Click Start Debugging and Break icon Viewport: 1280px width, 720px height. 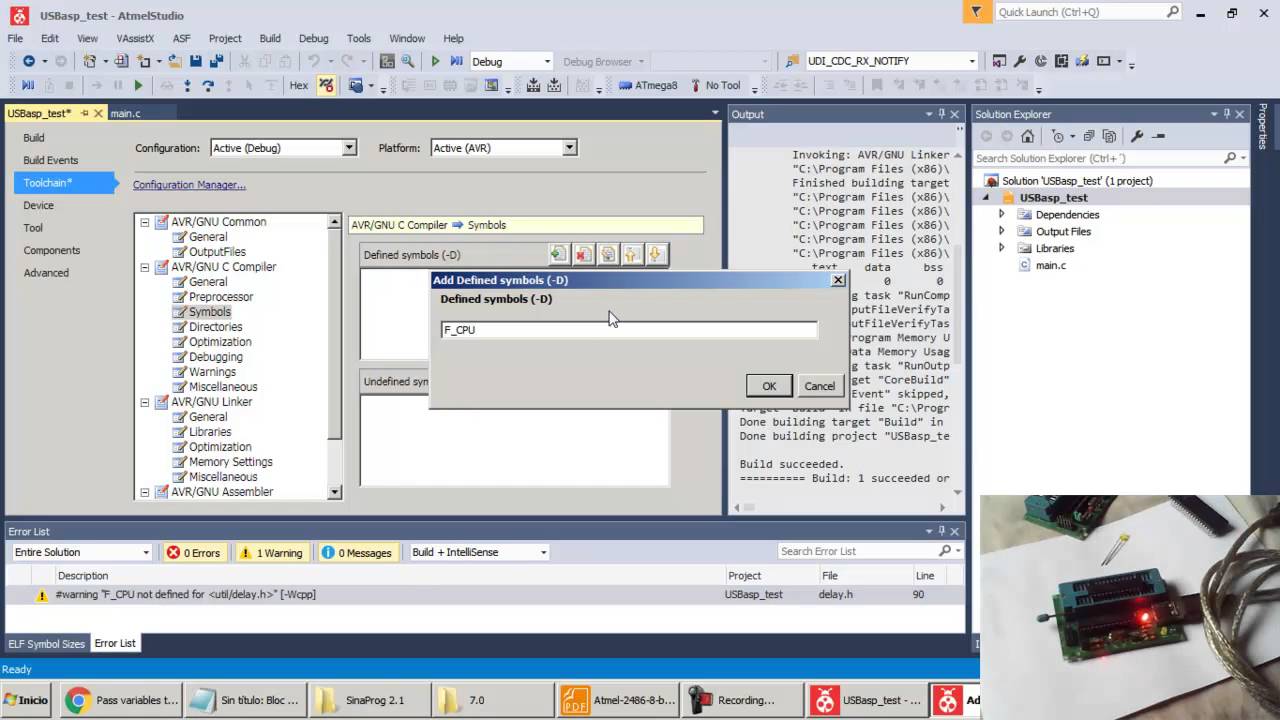[x=456, y=61]
